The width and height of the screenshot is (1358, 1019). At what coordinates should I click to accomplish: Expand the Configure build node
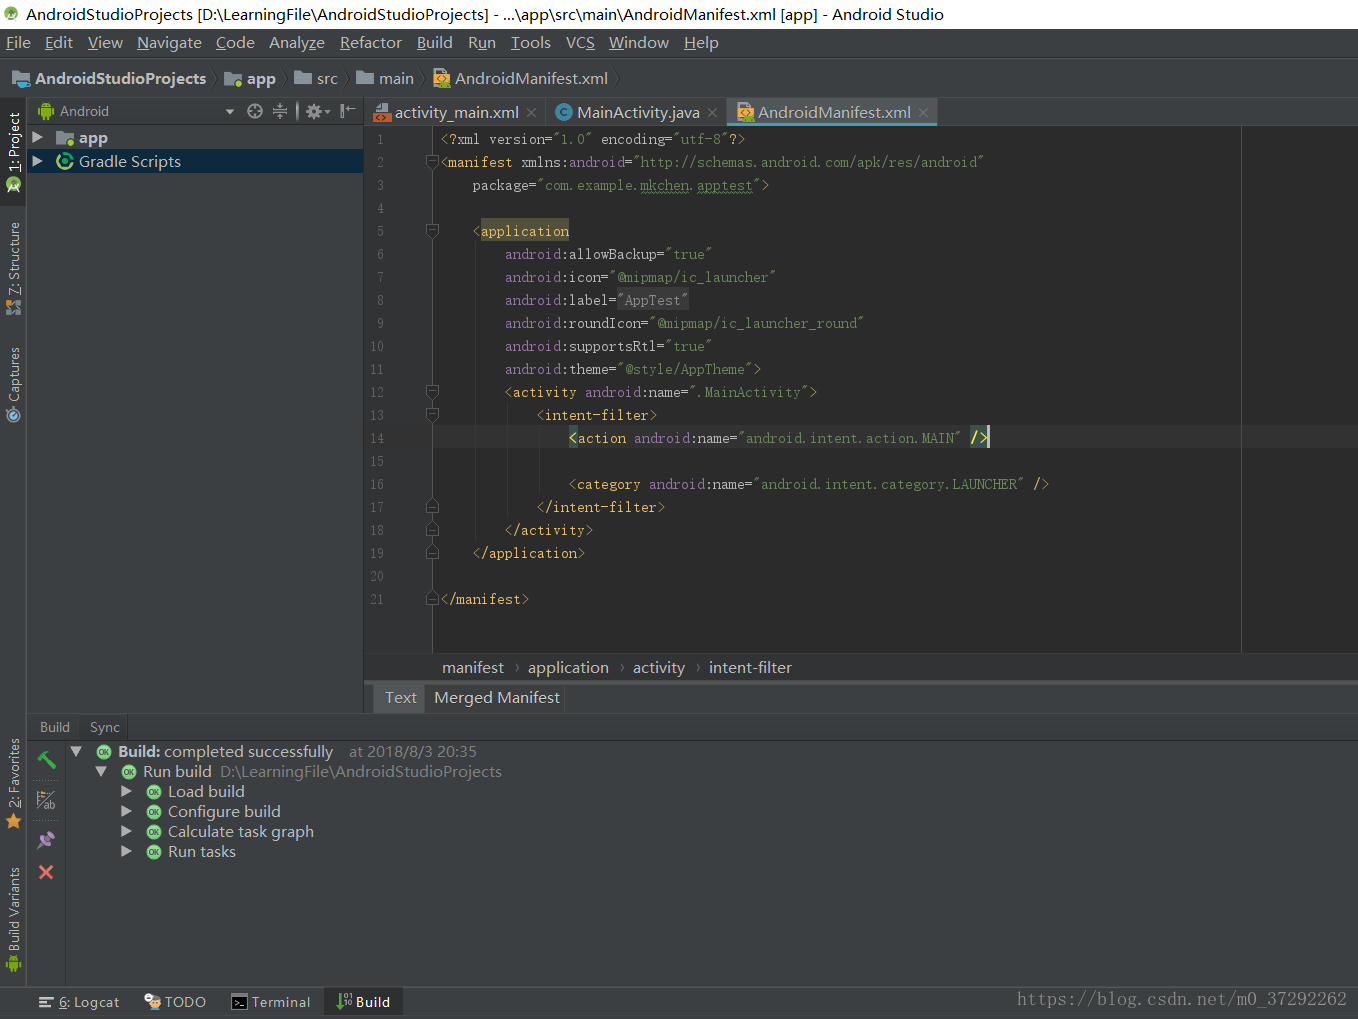(126, 811)
